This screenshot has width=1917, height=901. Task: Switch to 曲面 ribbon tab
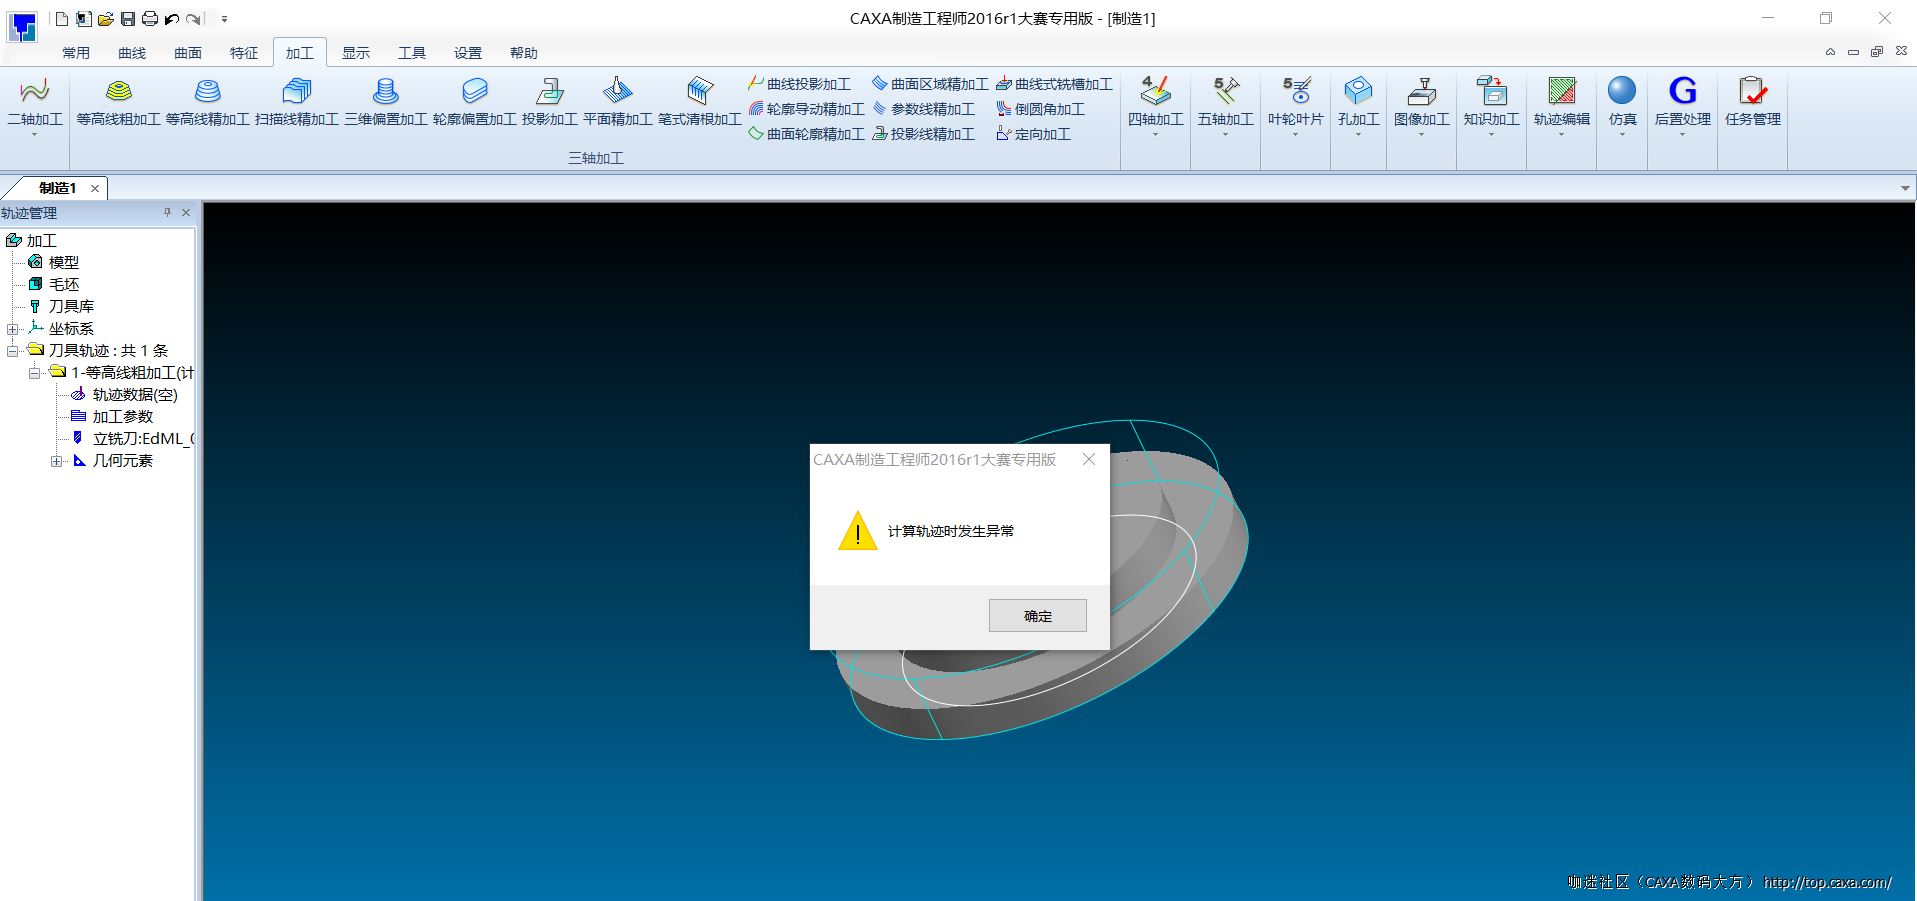(188, 53)
